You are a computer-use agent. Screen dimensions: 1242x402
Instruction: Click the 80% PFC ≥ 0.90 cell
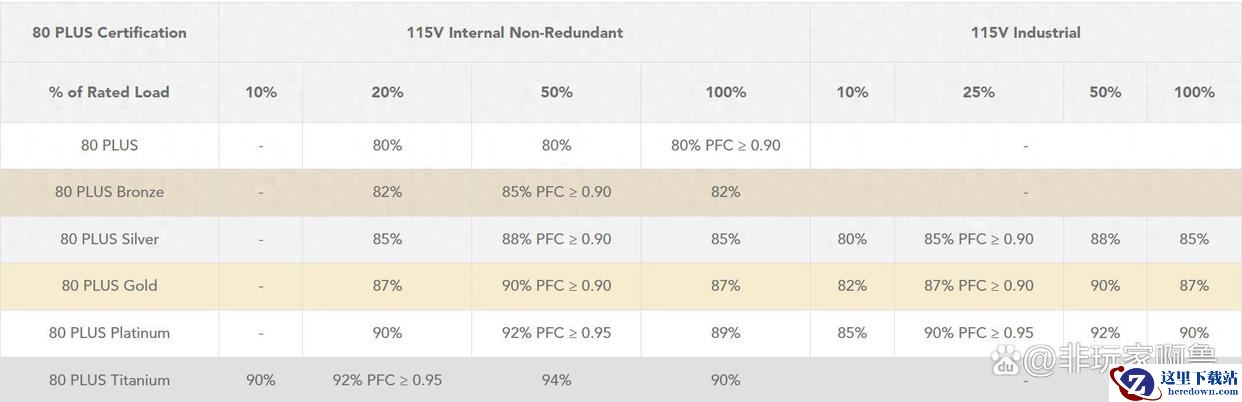725,145
